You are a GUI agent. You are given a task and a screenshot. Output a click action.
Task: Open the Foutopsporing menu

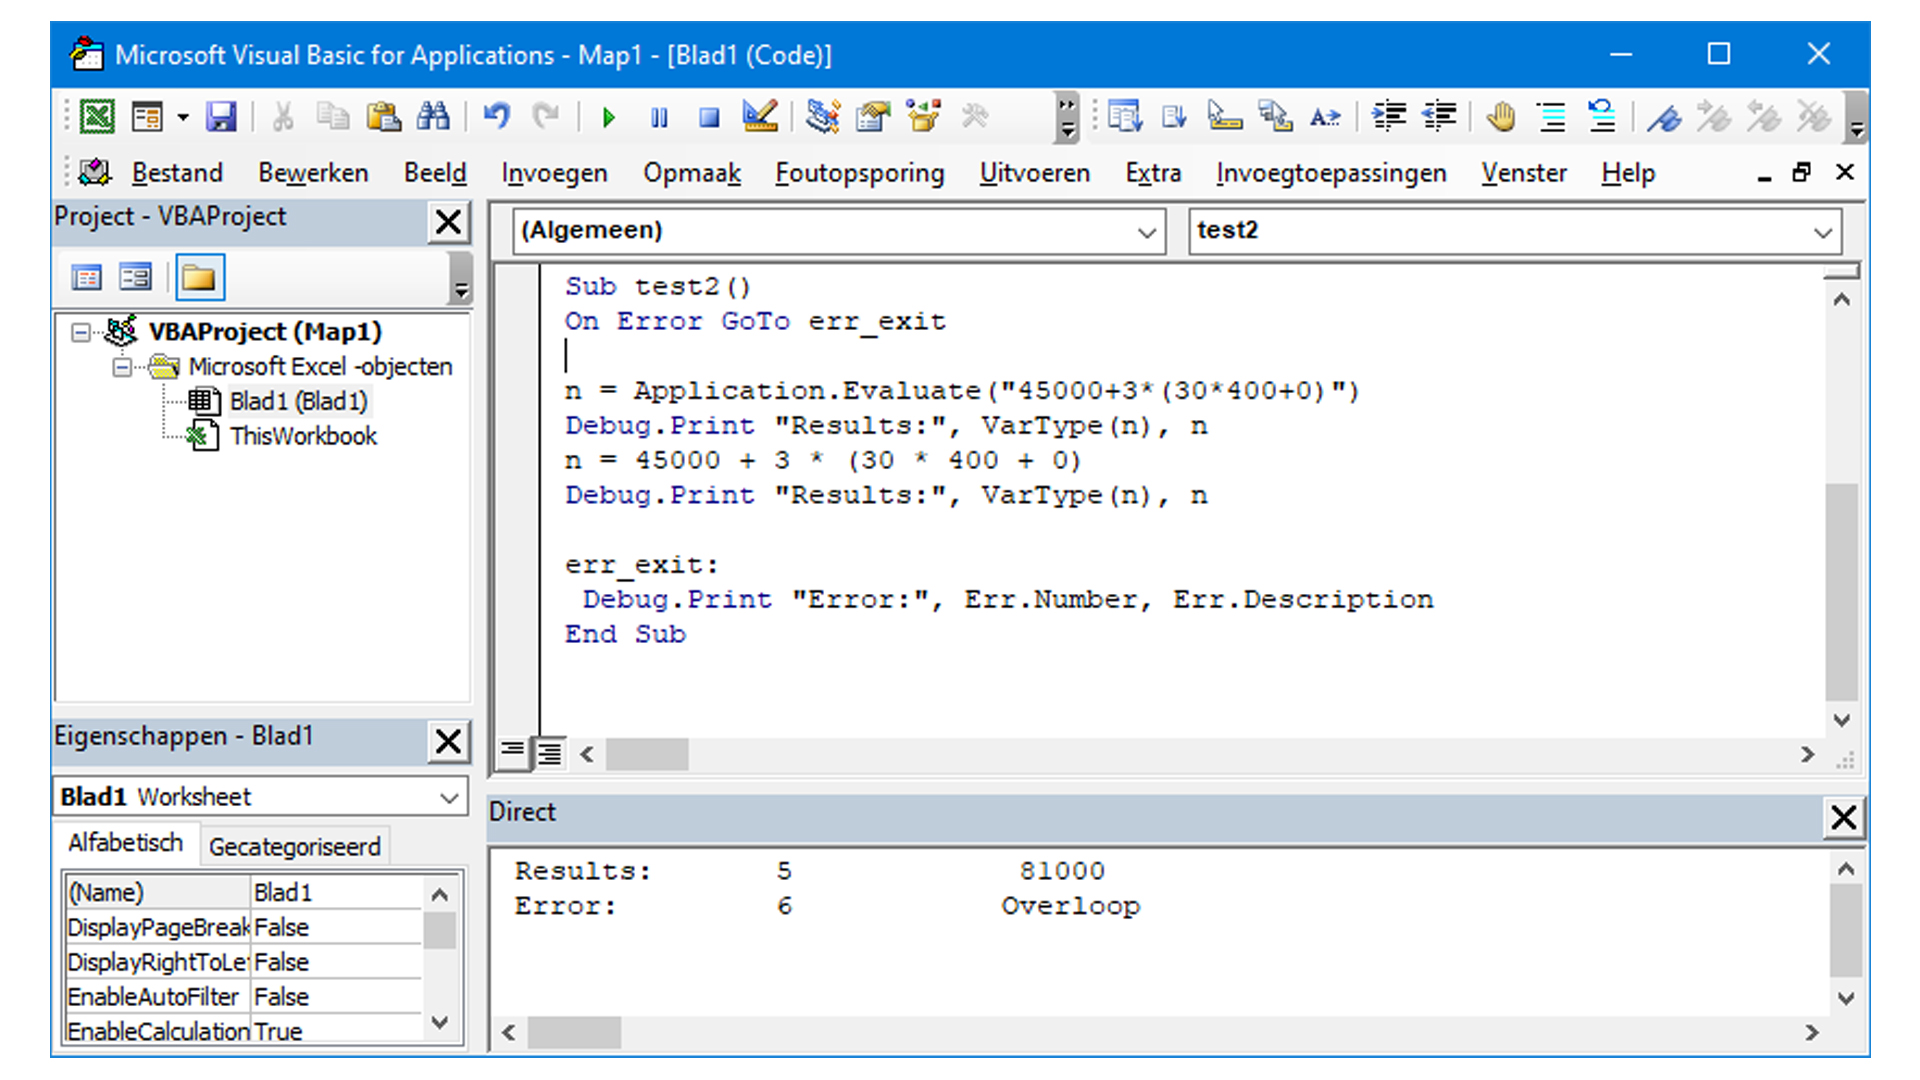point(859,173)
